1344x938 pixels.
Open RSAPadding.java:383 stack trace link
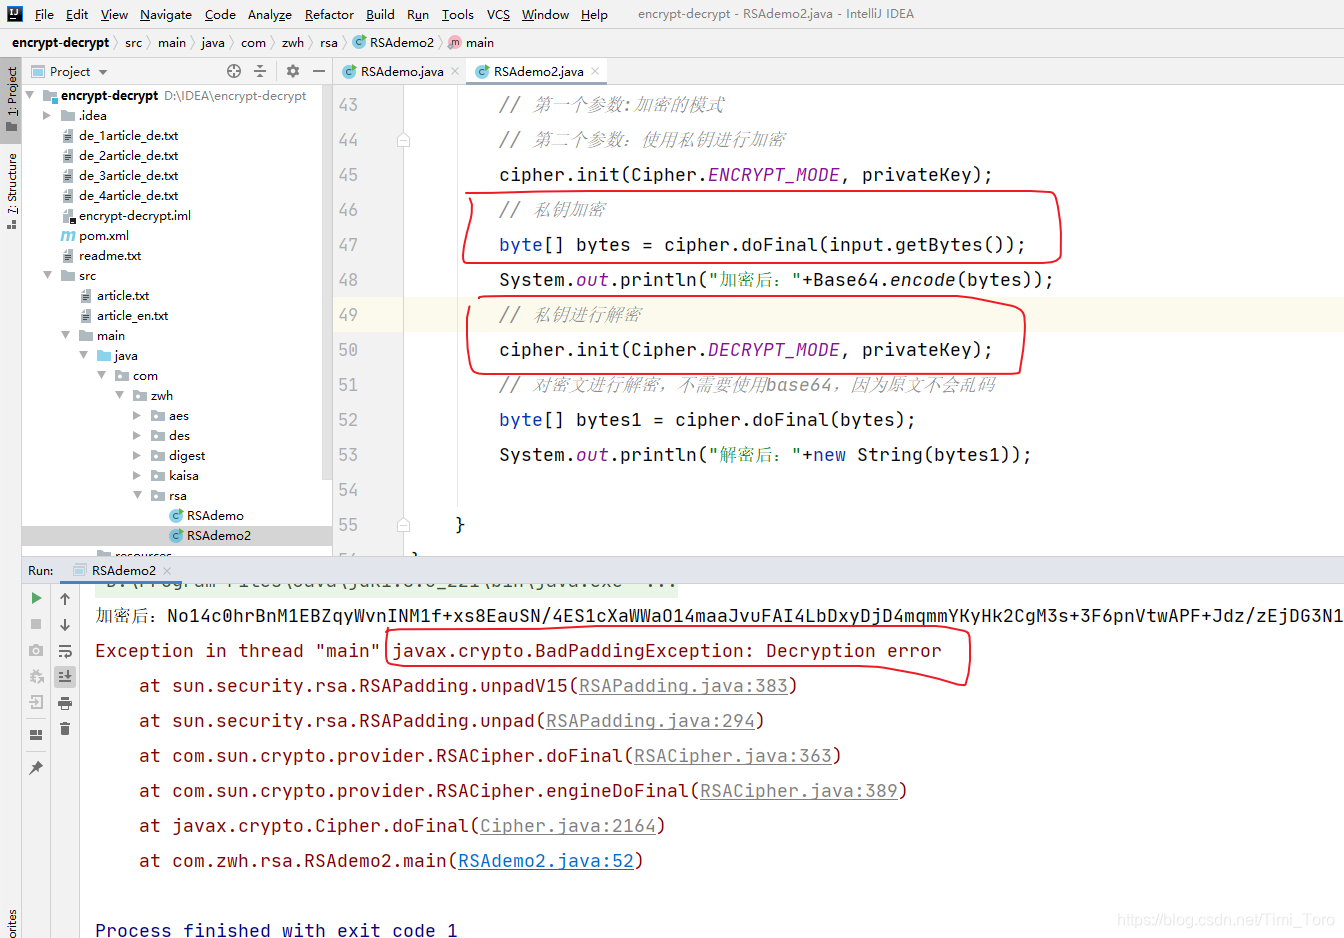tap(684, 686)
